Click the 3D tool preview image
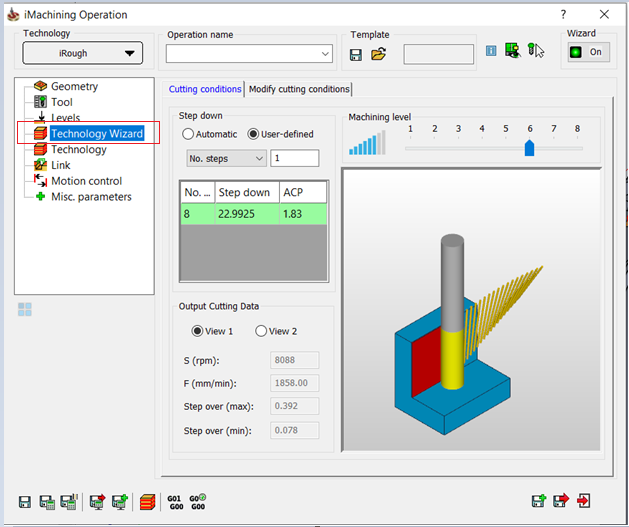This screenshot has width=629, height=527. click(x=472, y=309)
